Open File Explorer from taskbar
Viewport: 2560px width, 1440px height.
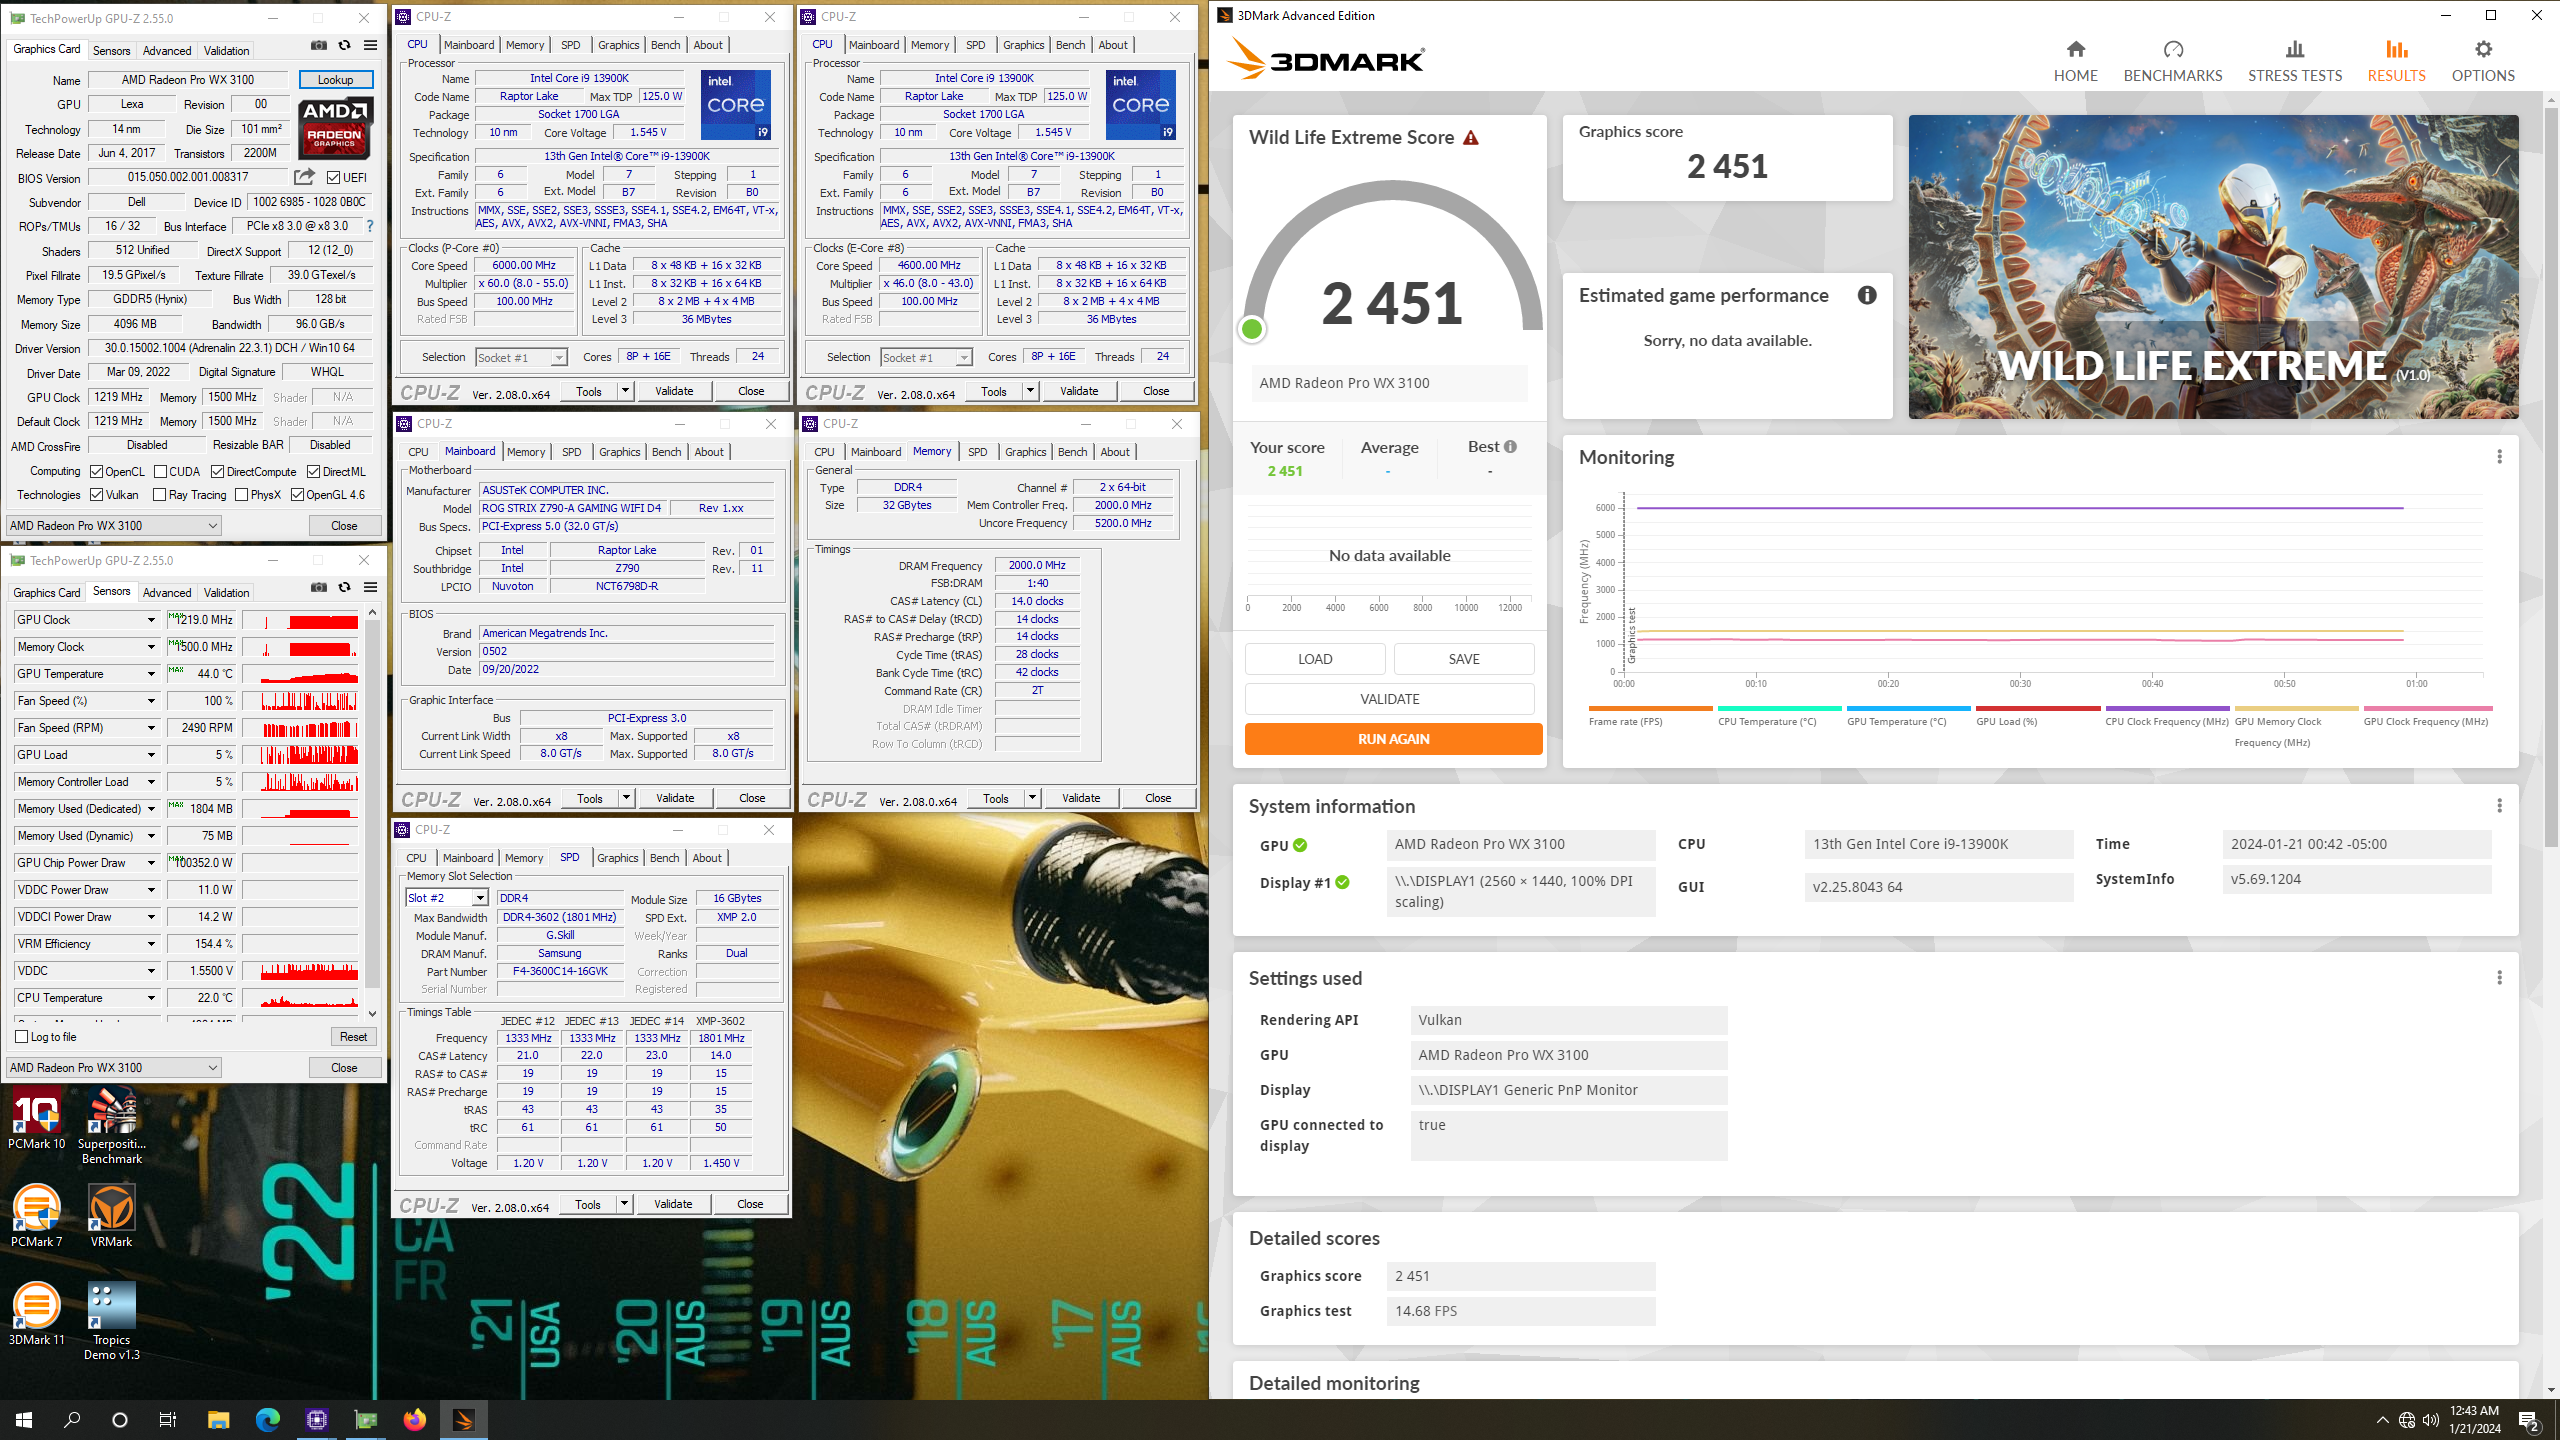tap(218, 1419)
